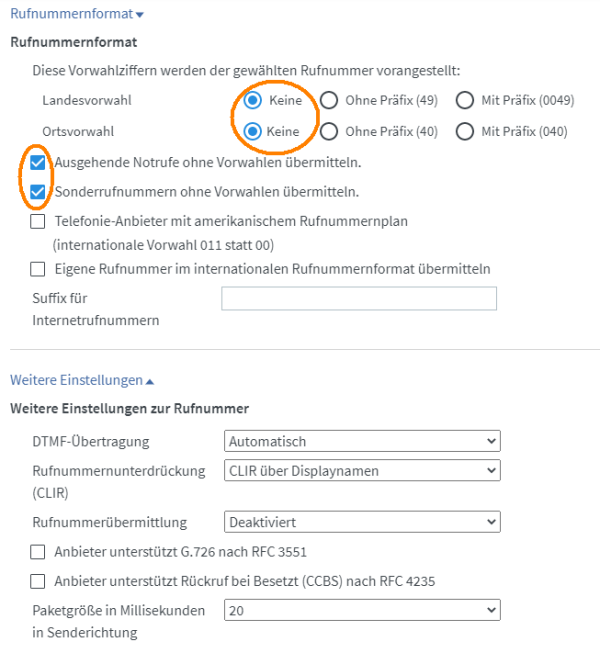Collapse the Rufnummernformat section header
The image size is (600, 653).
click(77, 14)
